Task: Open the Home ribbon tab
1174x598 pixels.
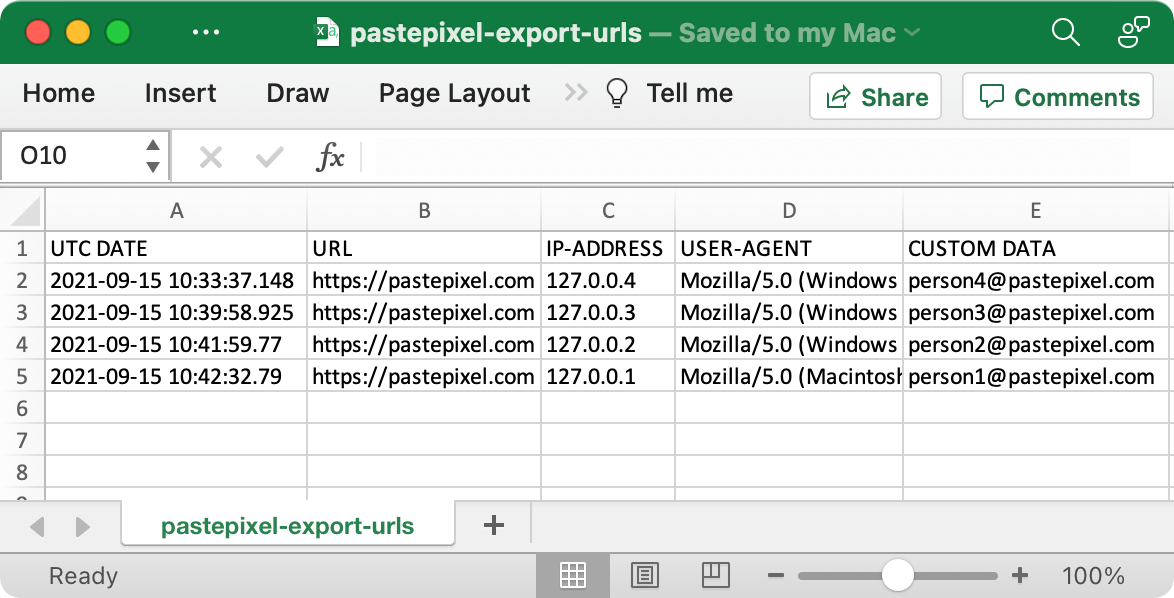Action: (59, 94)
